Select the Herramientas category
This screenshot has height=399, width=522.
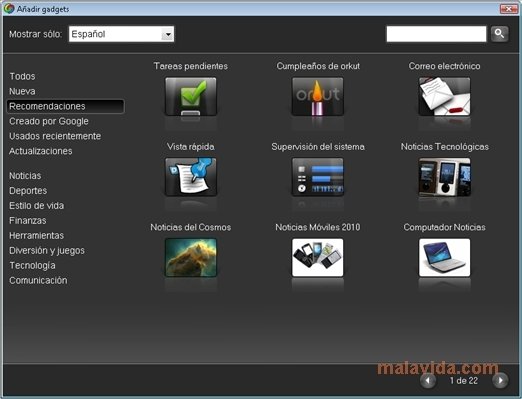(36, 235)
